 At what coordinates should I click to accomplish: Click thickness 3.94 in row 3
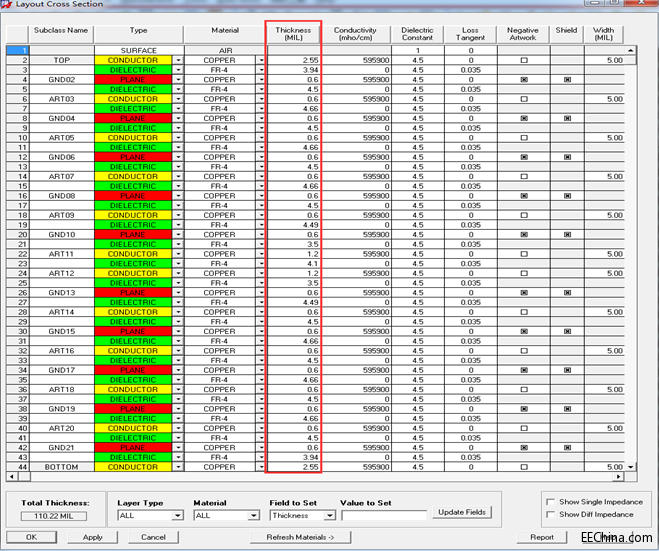pos(293,70)
